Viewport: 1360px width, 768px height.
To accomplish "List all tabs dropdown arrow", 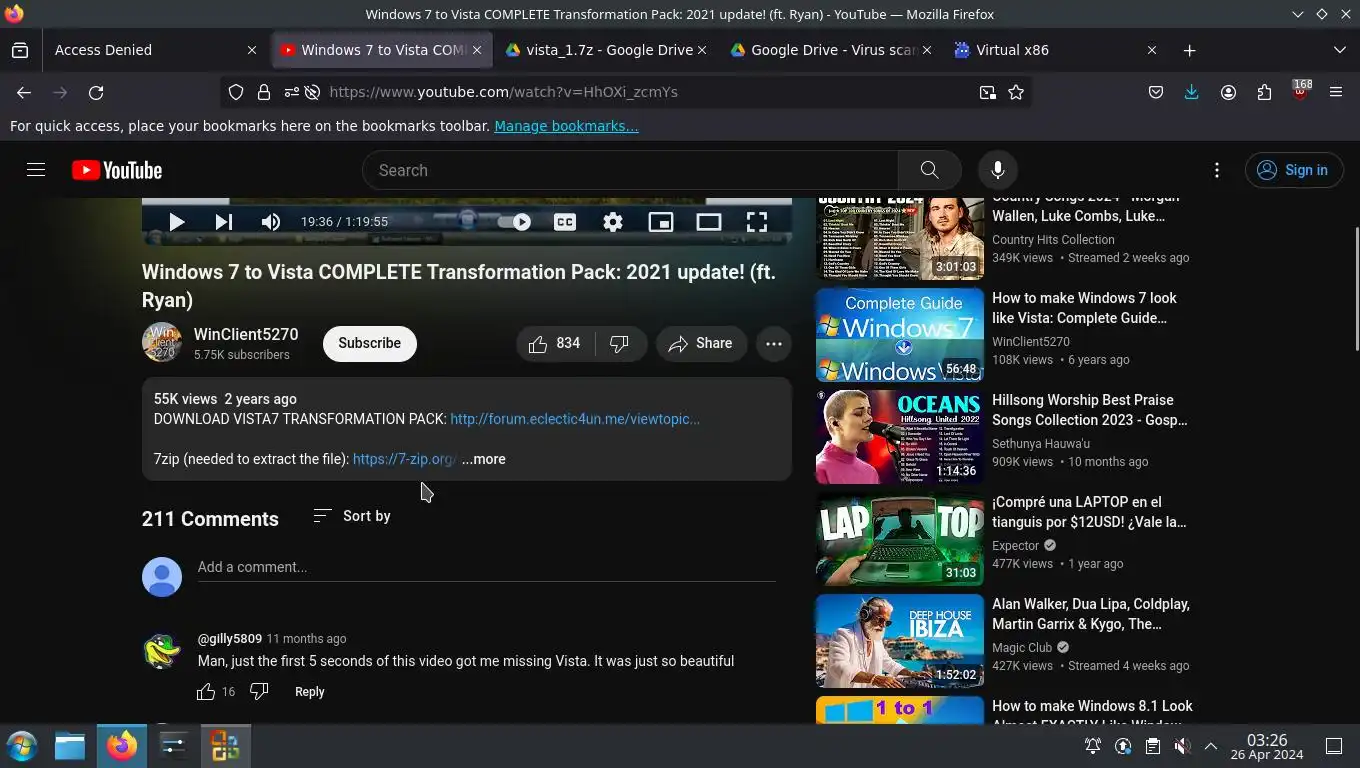I will click(1339, 50).
